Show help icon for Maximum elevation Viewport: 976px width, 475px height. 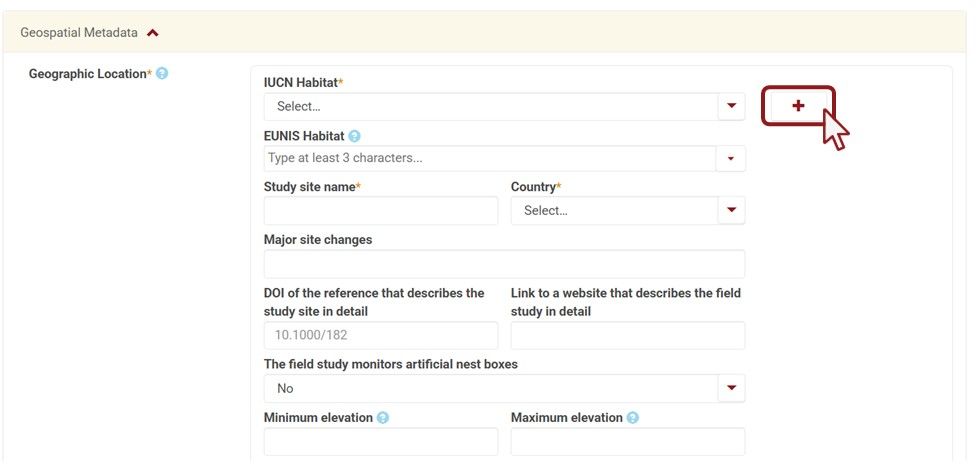[x=633, y=418]
